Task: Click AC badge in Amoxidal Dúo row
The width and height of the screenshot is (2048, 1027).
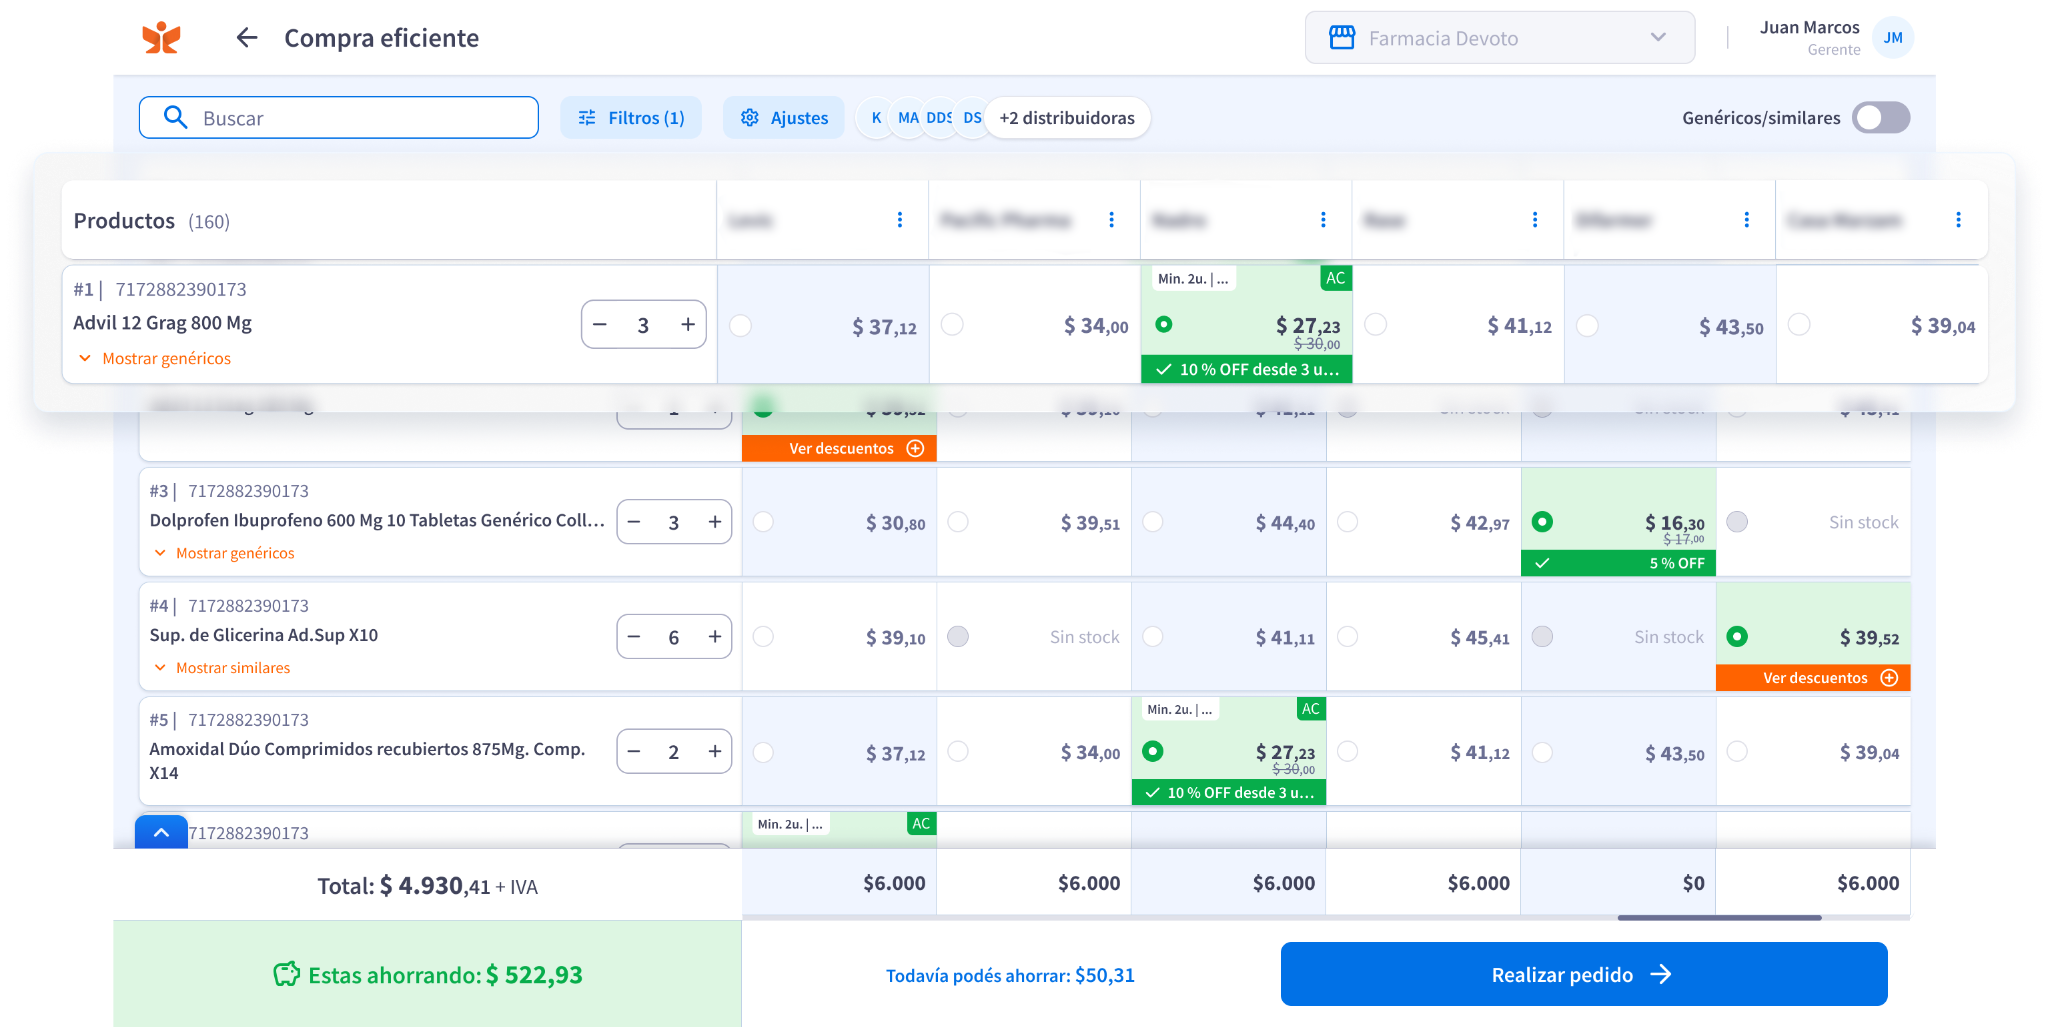Action: [x=1310, y=709]
